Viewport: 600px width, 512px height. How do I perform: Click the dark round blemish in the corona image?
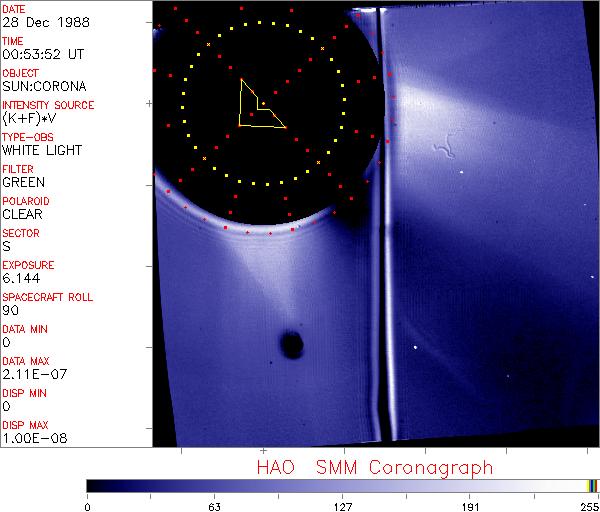click(292, 345)
